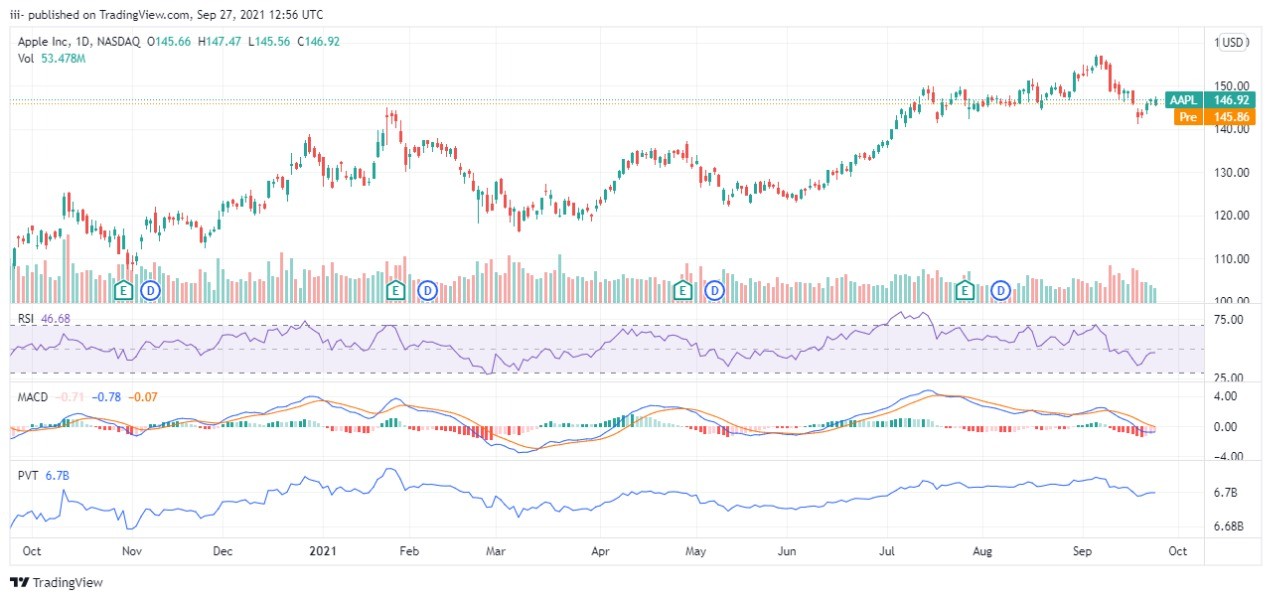This screenshot has width=1271, height=600.
Task: Show the dividend D marker from August 2021
Action: click(999, 290)
